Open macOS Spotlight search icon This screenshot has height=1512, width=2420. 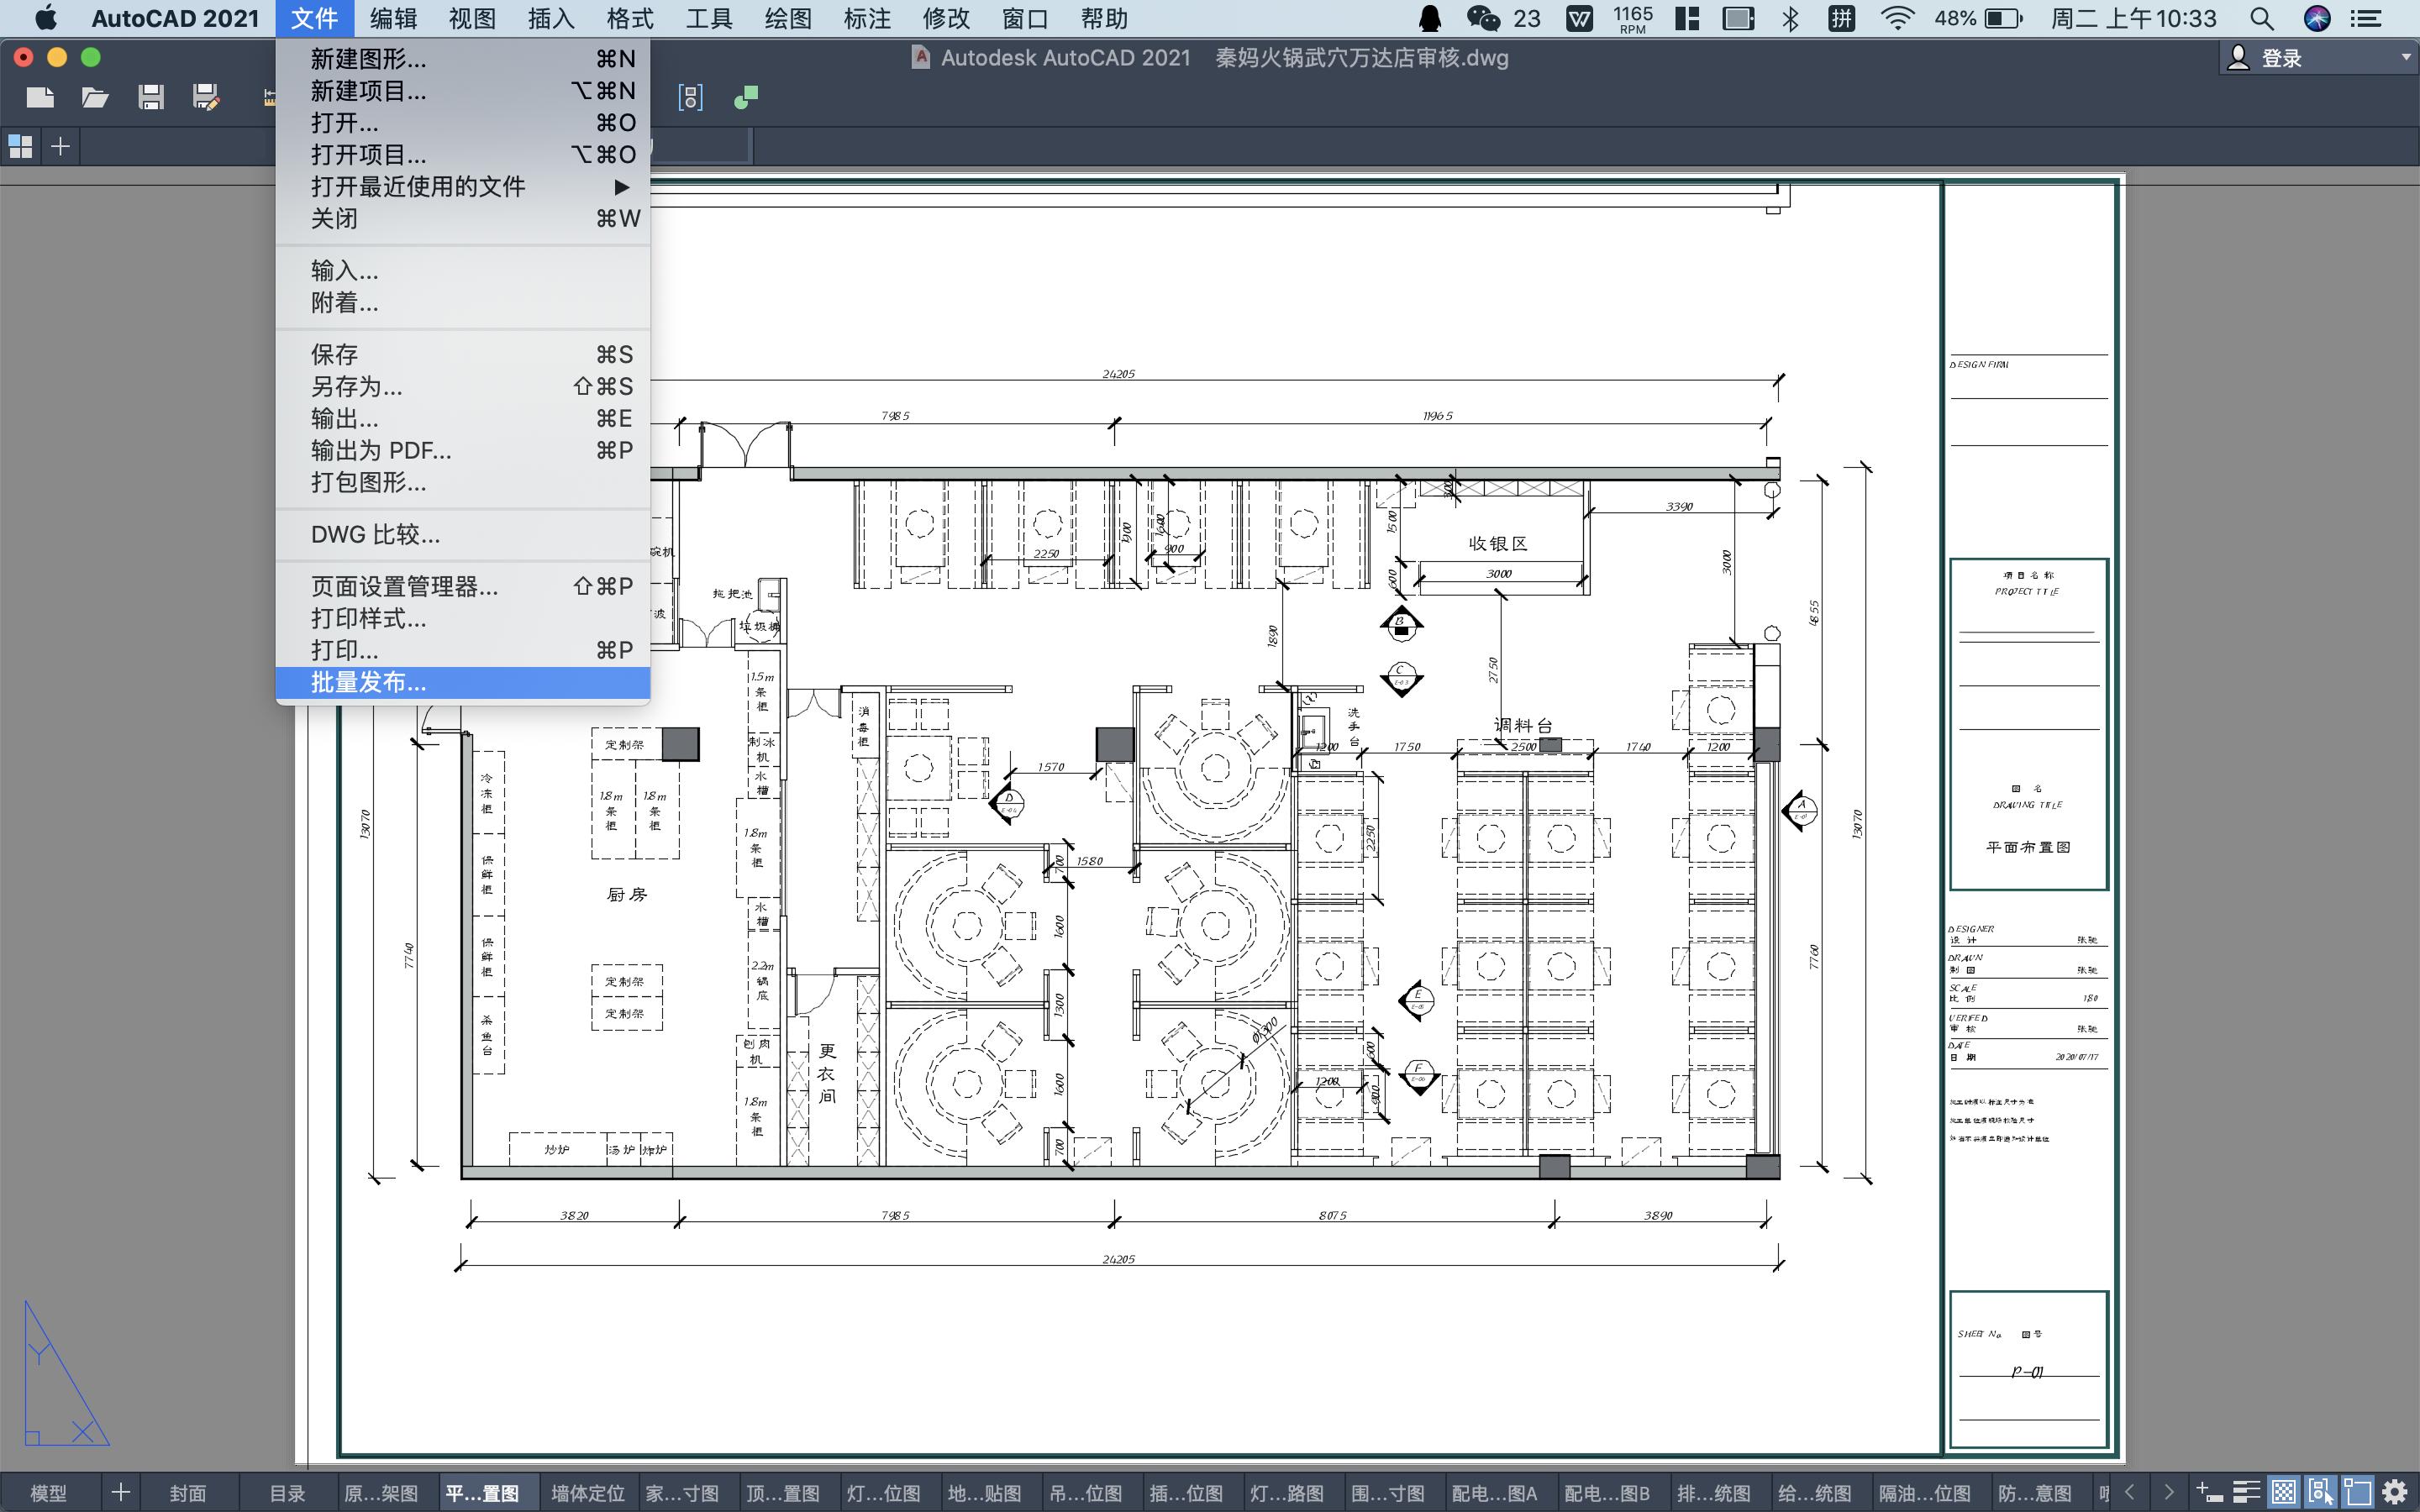click(2261, 18)
